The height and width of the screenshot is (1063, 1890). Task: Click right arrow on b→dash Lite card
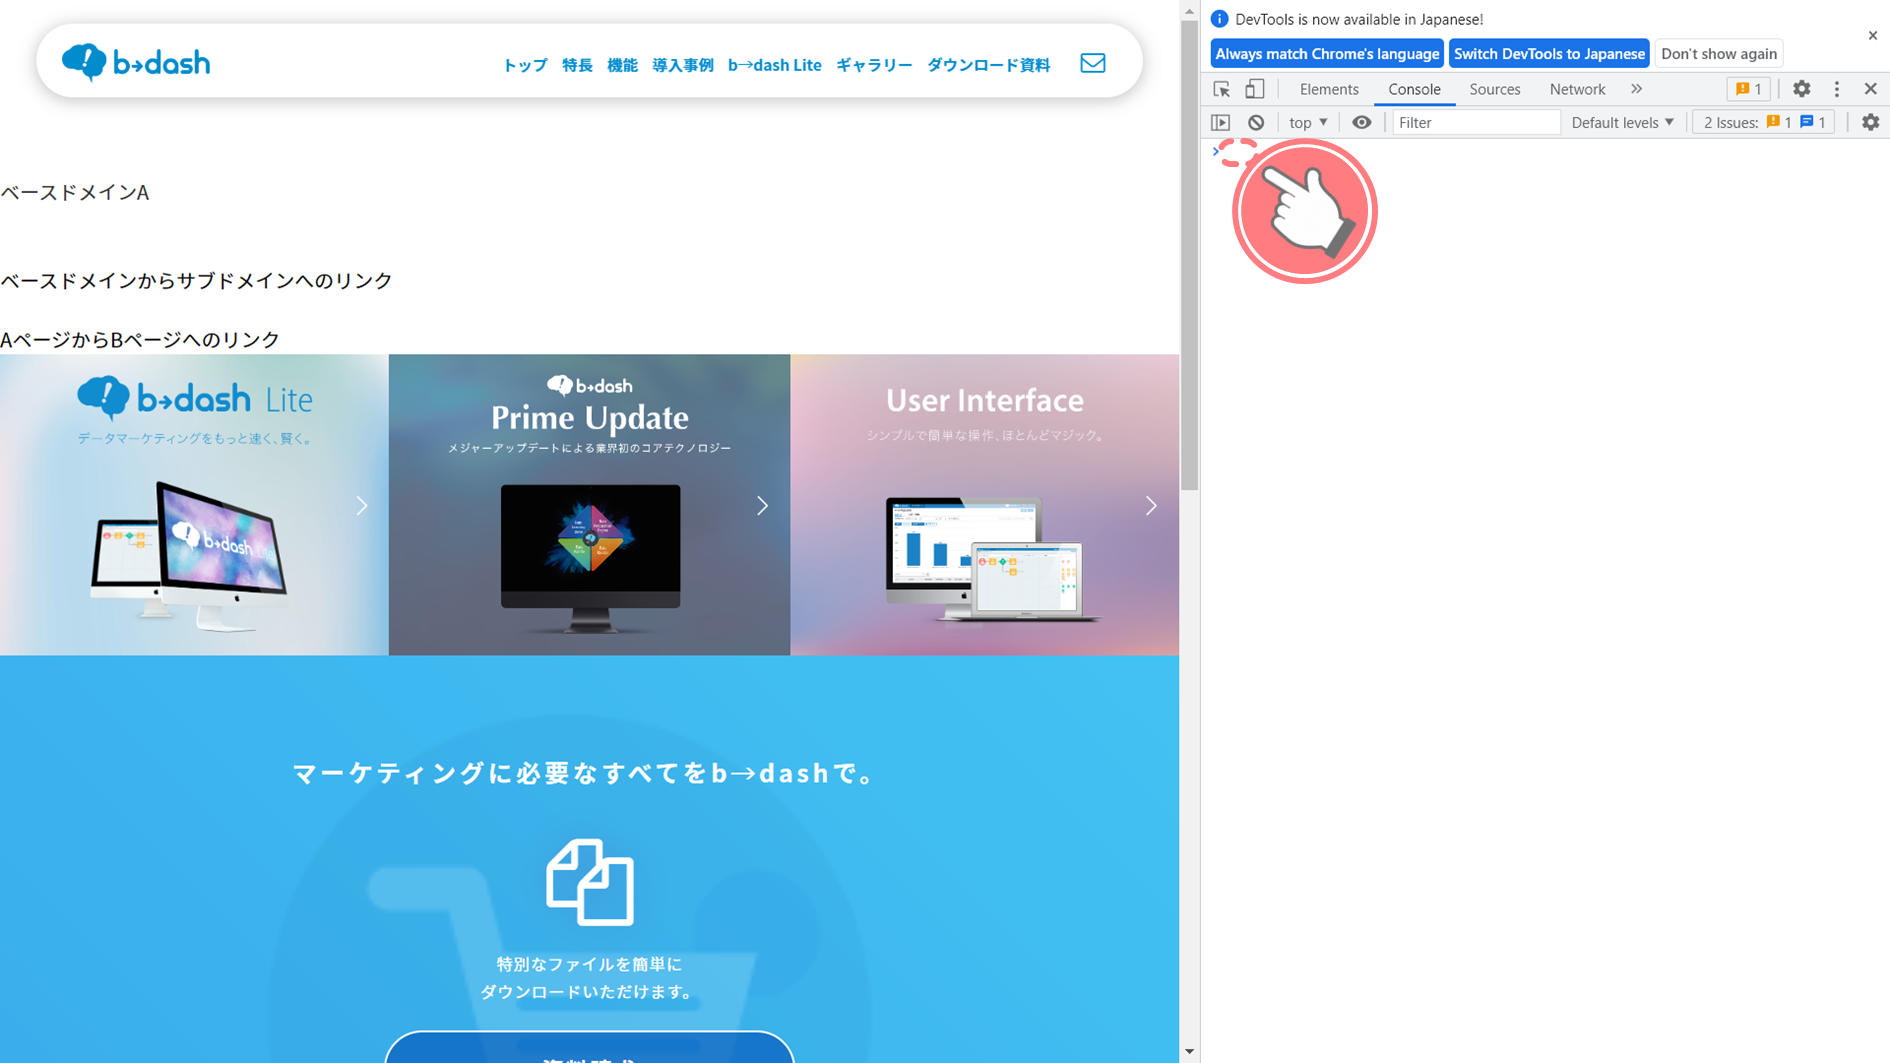click(x=362, y=506)
